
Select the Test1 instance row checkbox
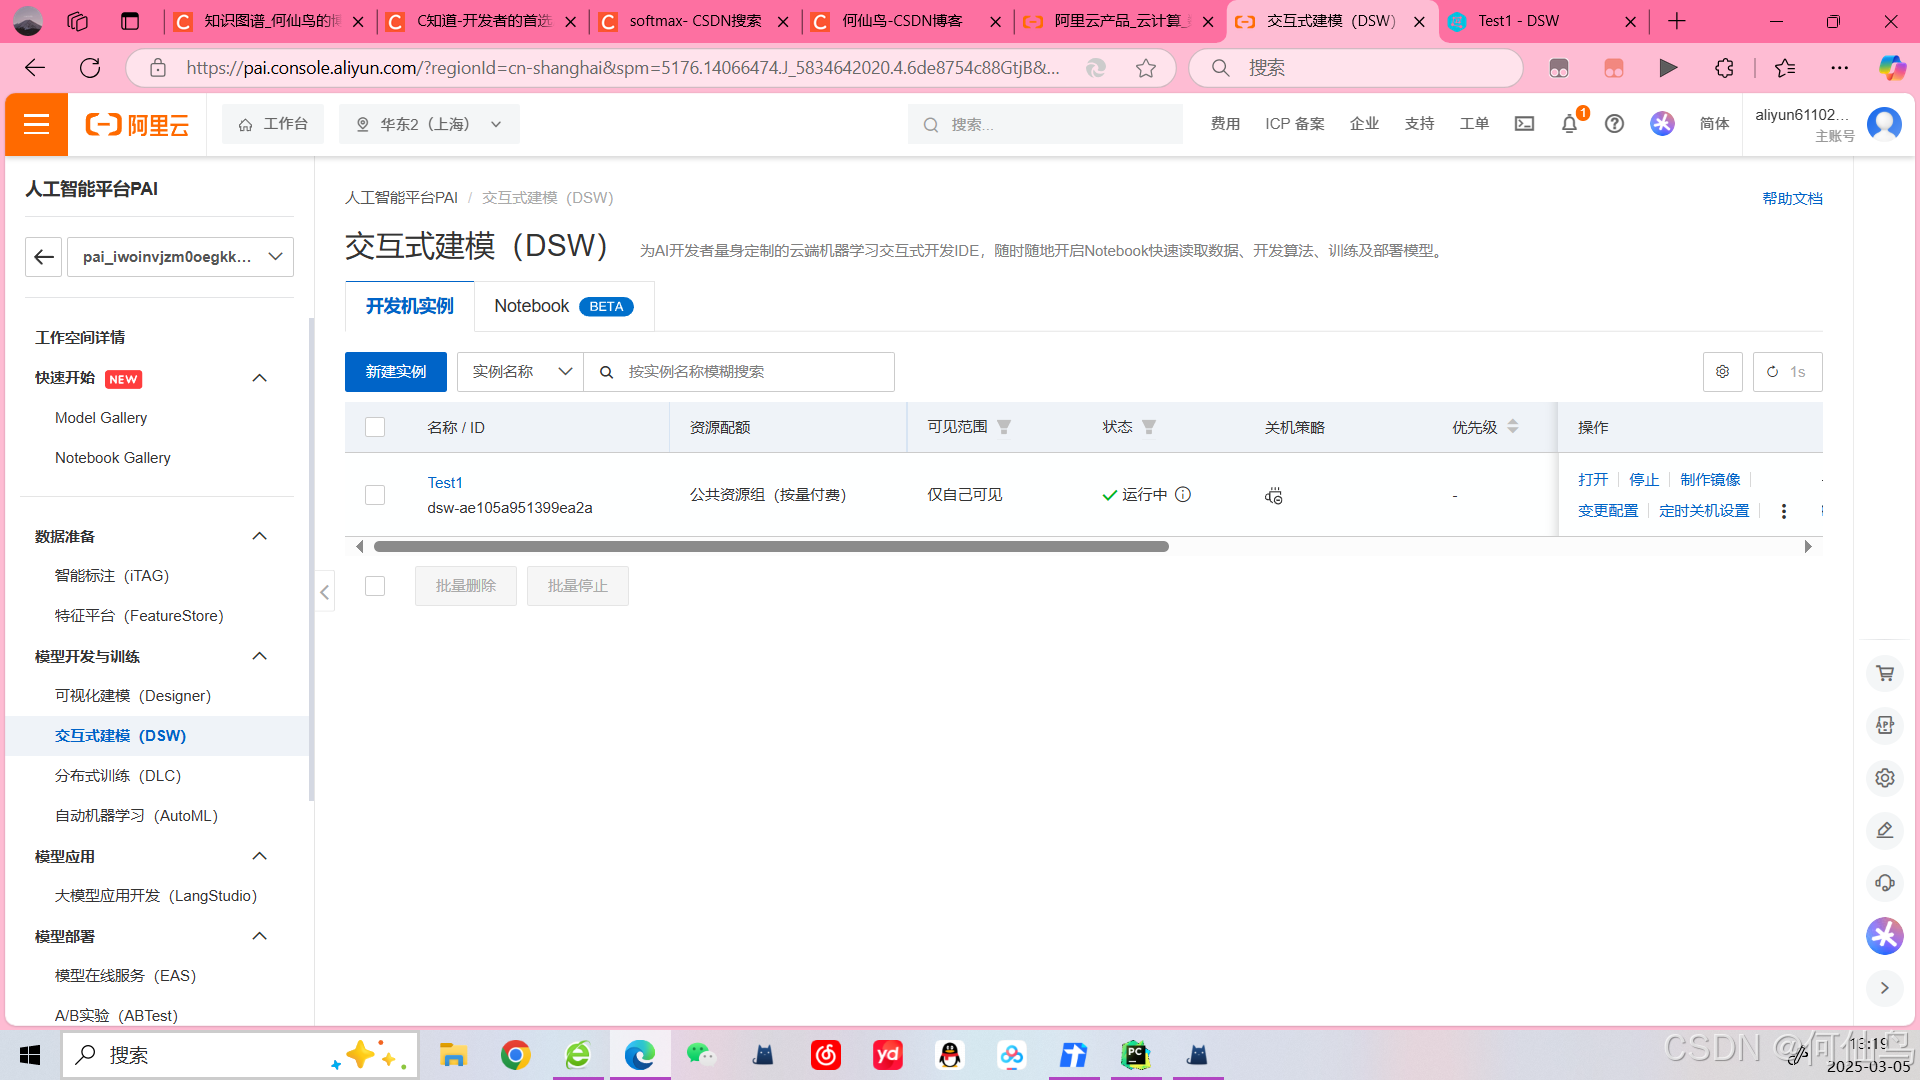pyautogui.click(x=375, y=495)
